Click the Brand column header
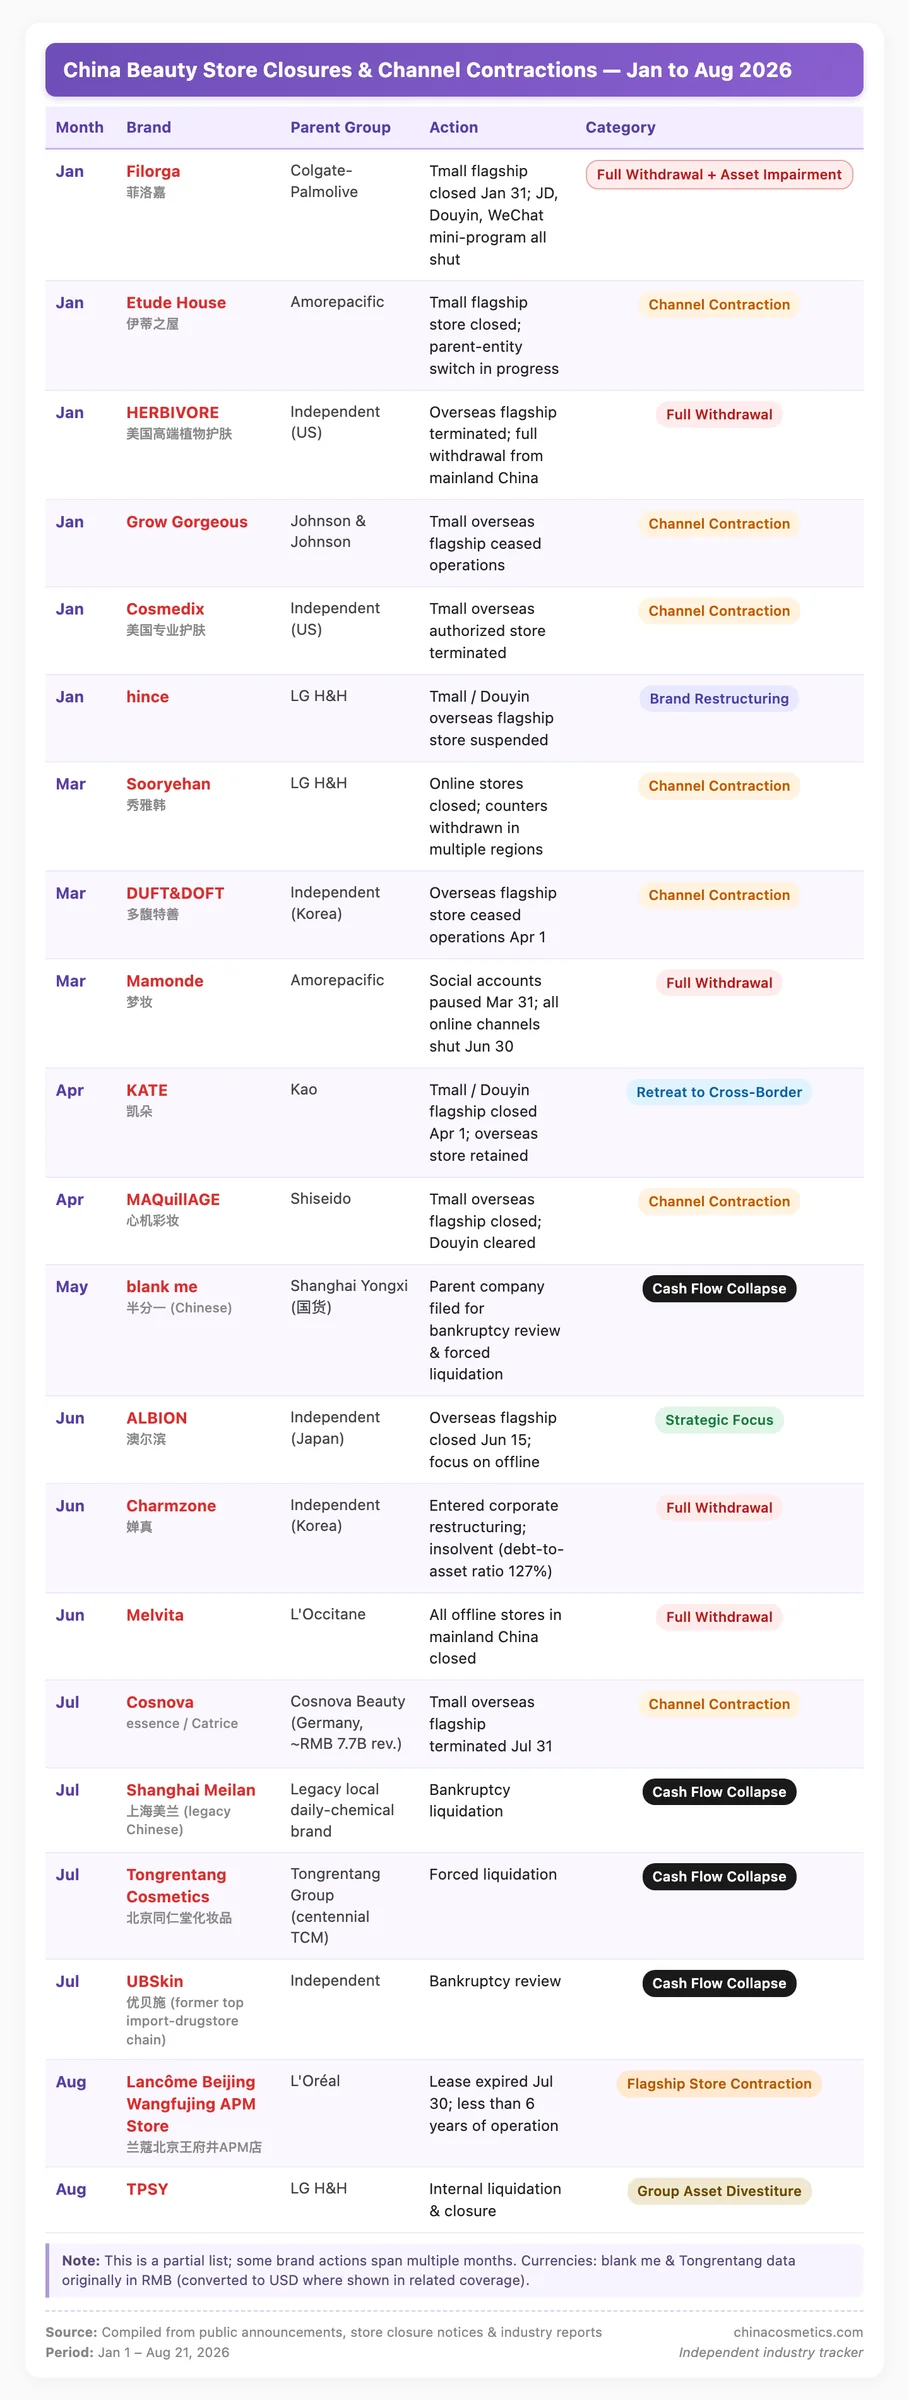Viewport: 909px width, 2400px height. click(x=149, y=128)
